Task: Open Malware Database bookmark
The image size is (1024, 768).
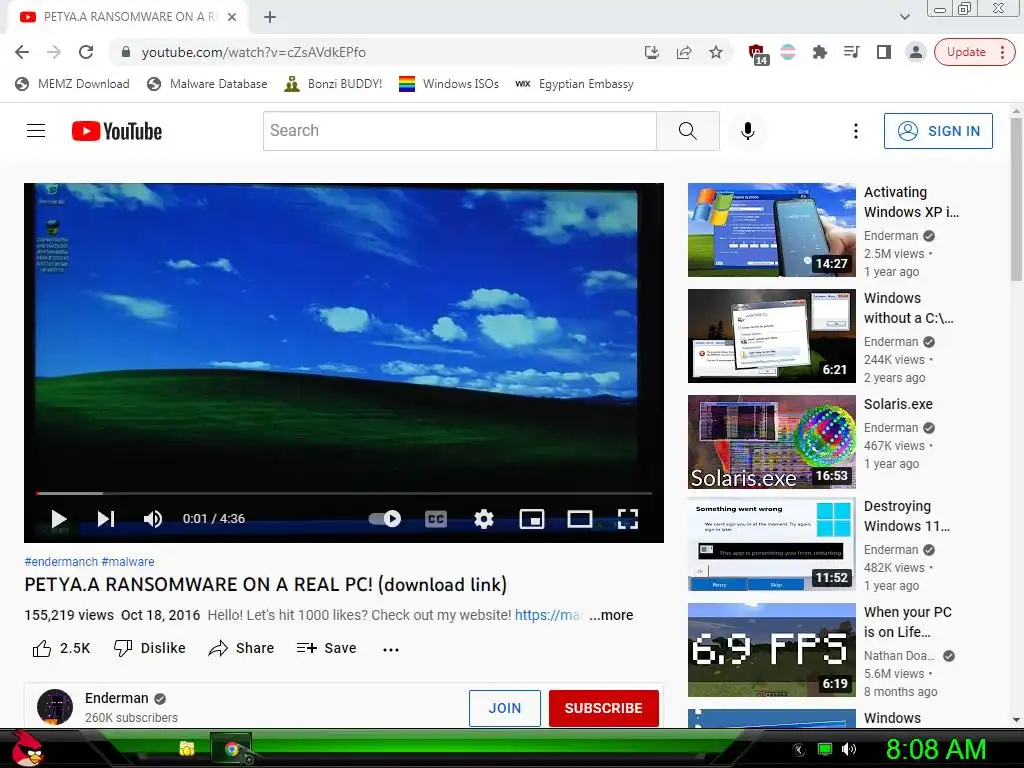Action: (207, 84)
